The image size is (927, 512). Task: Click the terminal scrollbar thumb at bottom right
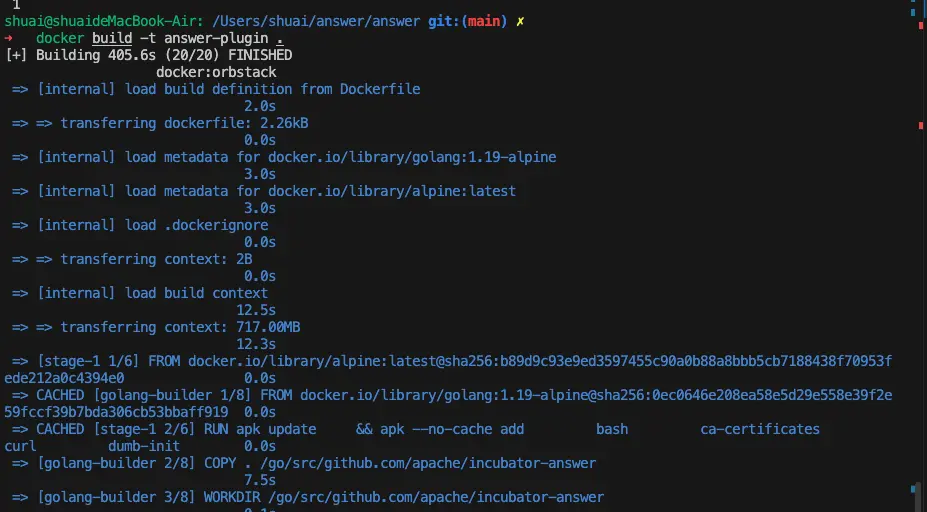tap(917, 497)
